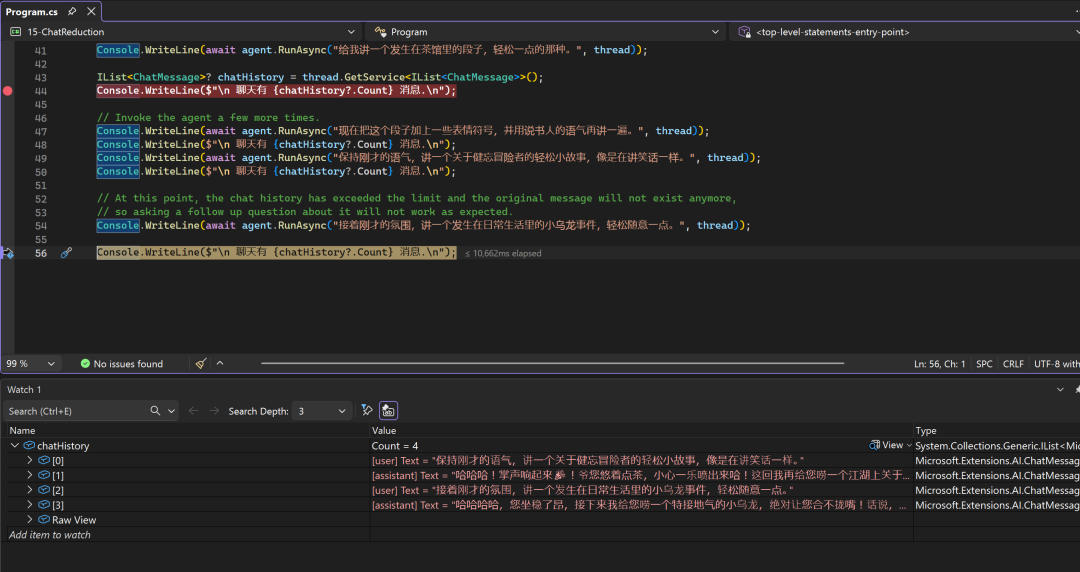
Task: Close the Program.cs tab
Action: pos(89,11)
